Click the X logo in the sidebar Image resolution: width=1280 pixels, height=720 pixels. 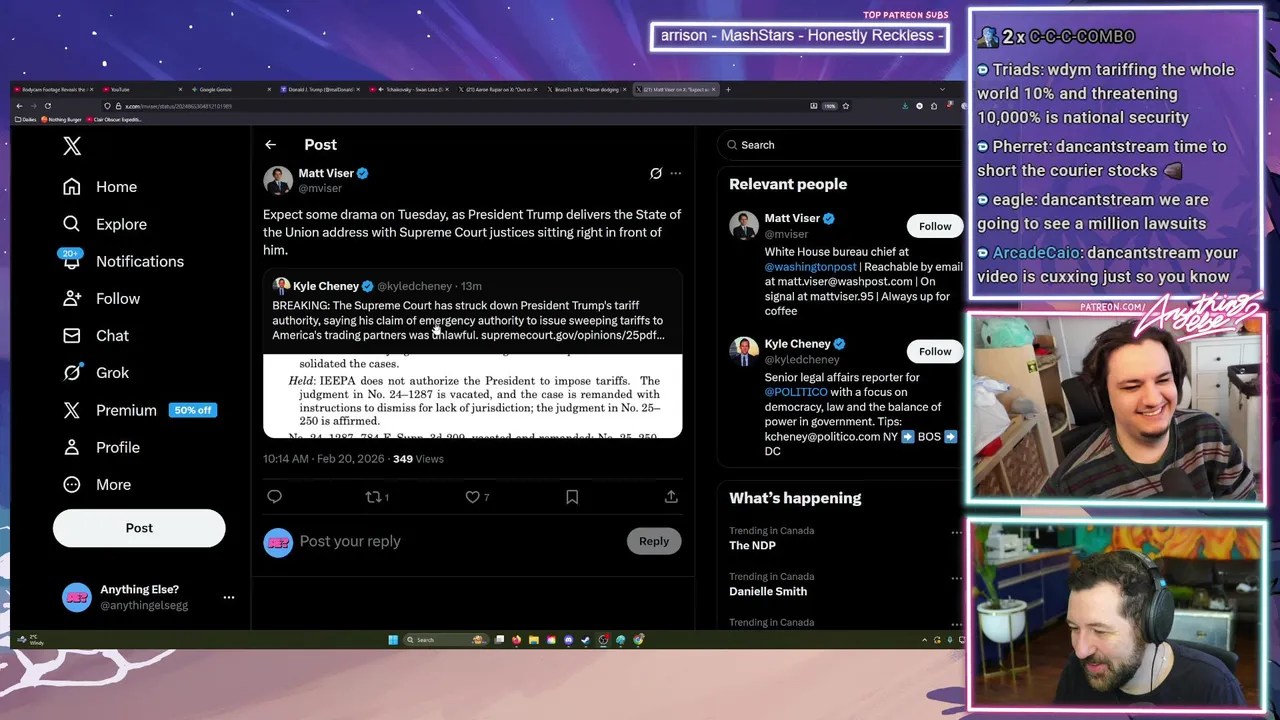coord(72,146)
